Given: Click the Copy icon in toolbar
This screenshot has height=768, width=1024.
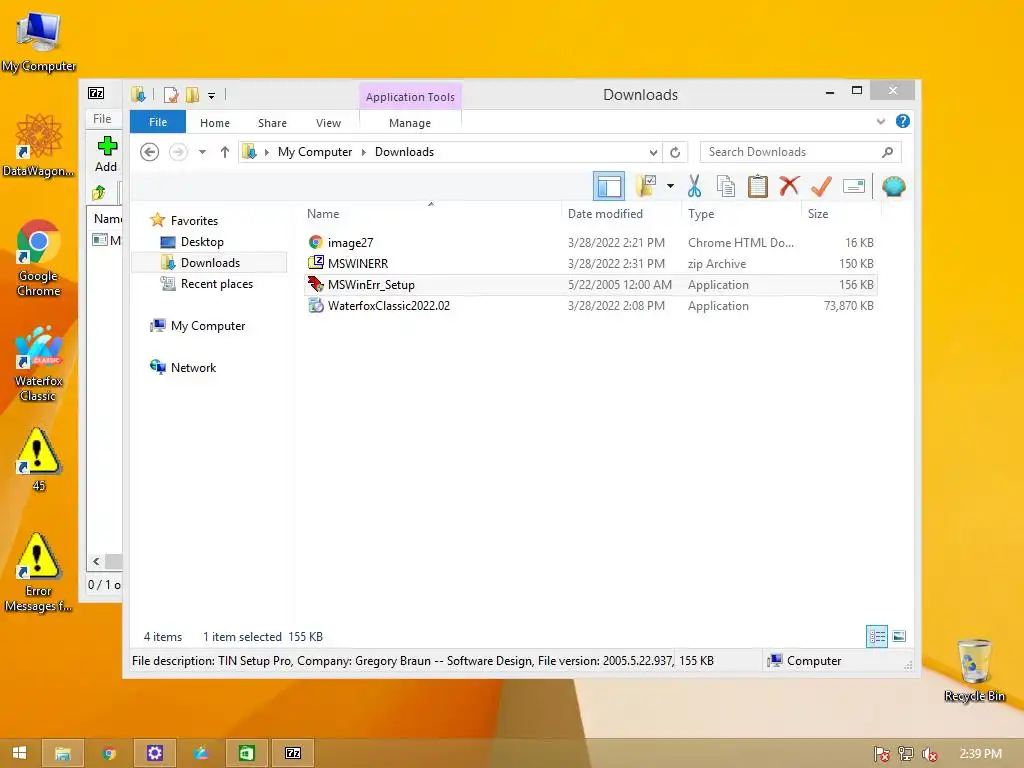Looking at the screenshot, I should 726,187.
